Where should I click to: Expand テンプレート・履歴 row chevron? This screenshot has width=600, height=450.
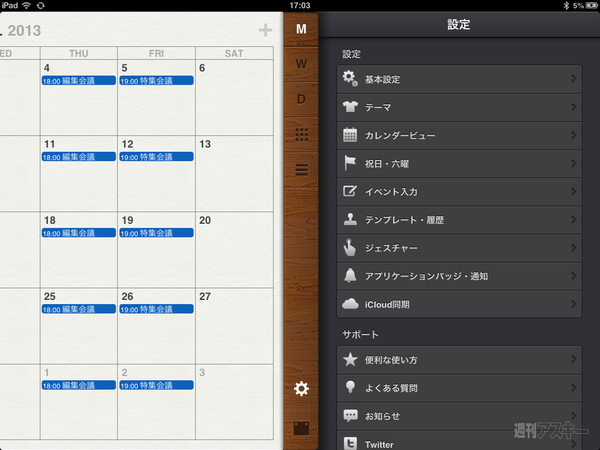(x=574, y=219)
